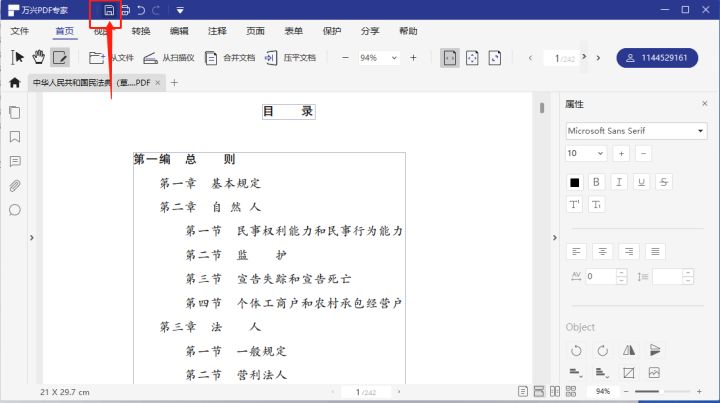The height and width of the screenshot is (403, 720).
Task: Open the bookmarks panel
Action: pyautogui.click(x=15, y=137)
